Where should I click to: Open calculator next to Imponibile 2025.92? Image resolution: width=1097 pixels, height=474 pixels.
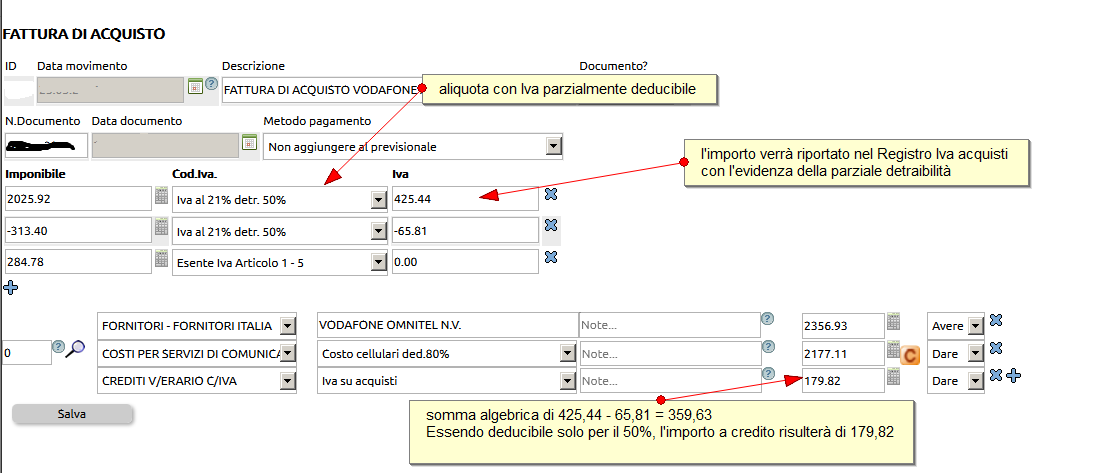(162, 195)
